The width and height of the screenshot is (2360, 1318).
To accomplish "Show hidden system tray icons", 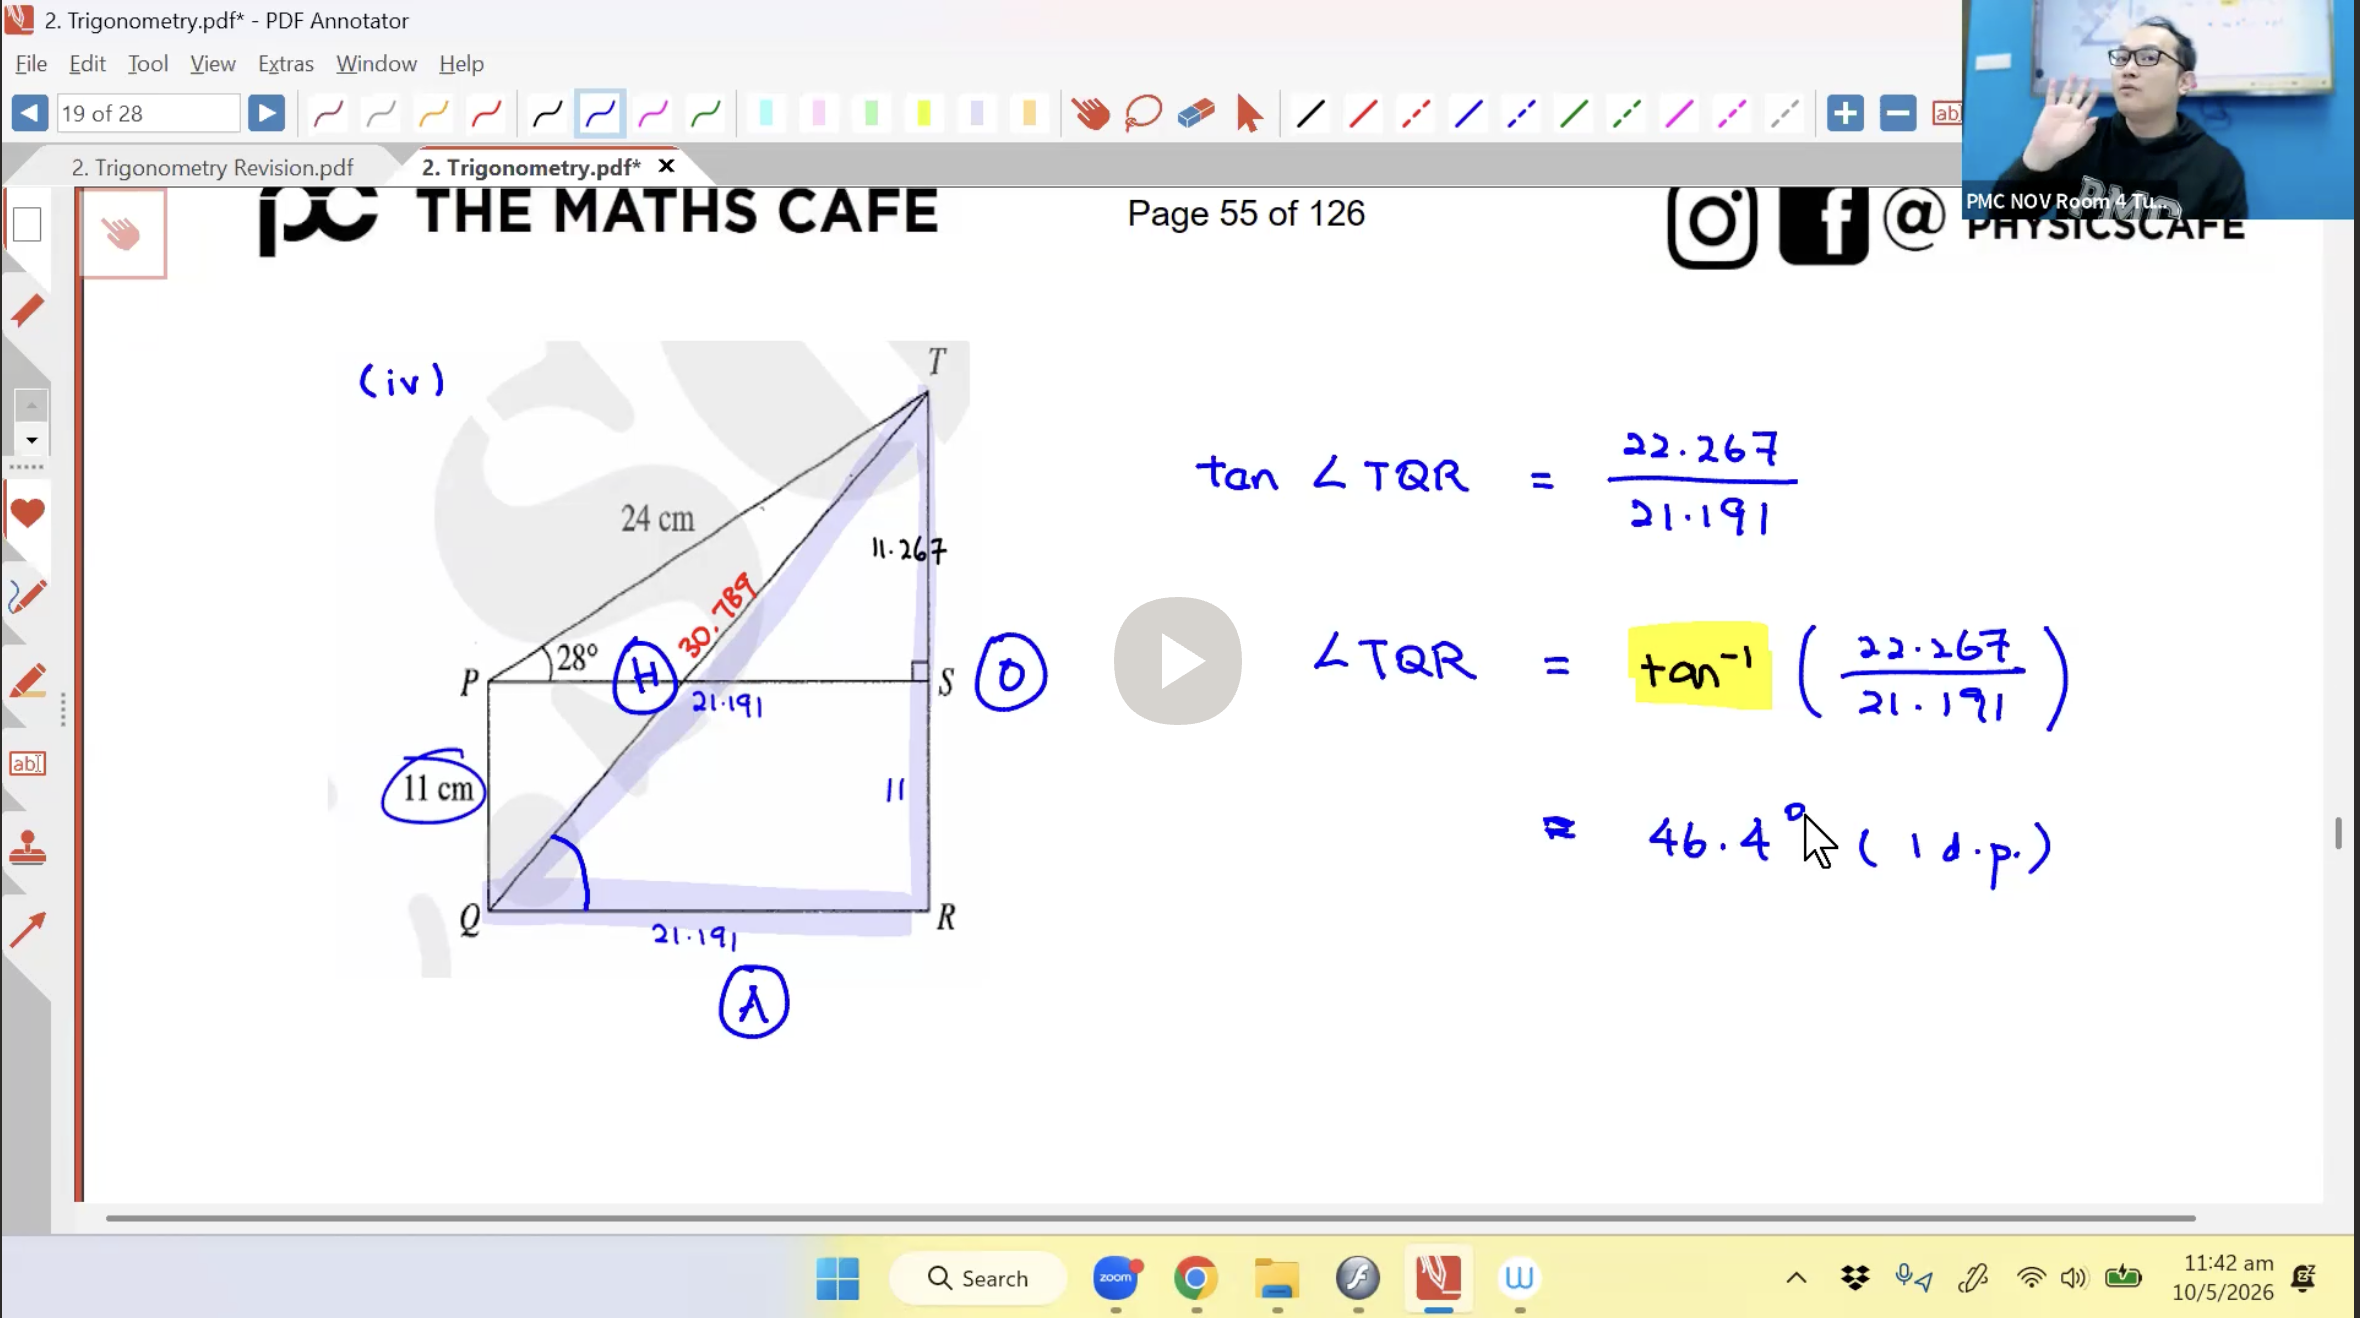I will point(1796,1278).
